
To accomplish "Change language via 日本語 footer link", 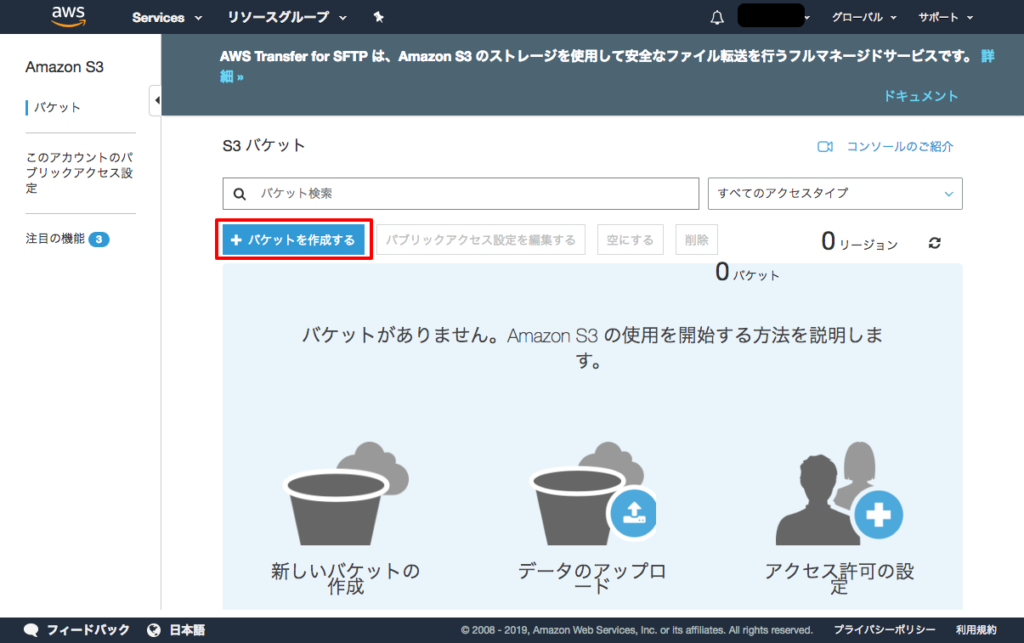I will pyautogui.click(x=187, y=630).
